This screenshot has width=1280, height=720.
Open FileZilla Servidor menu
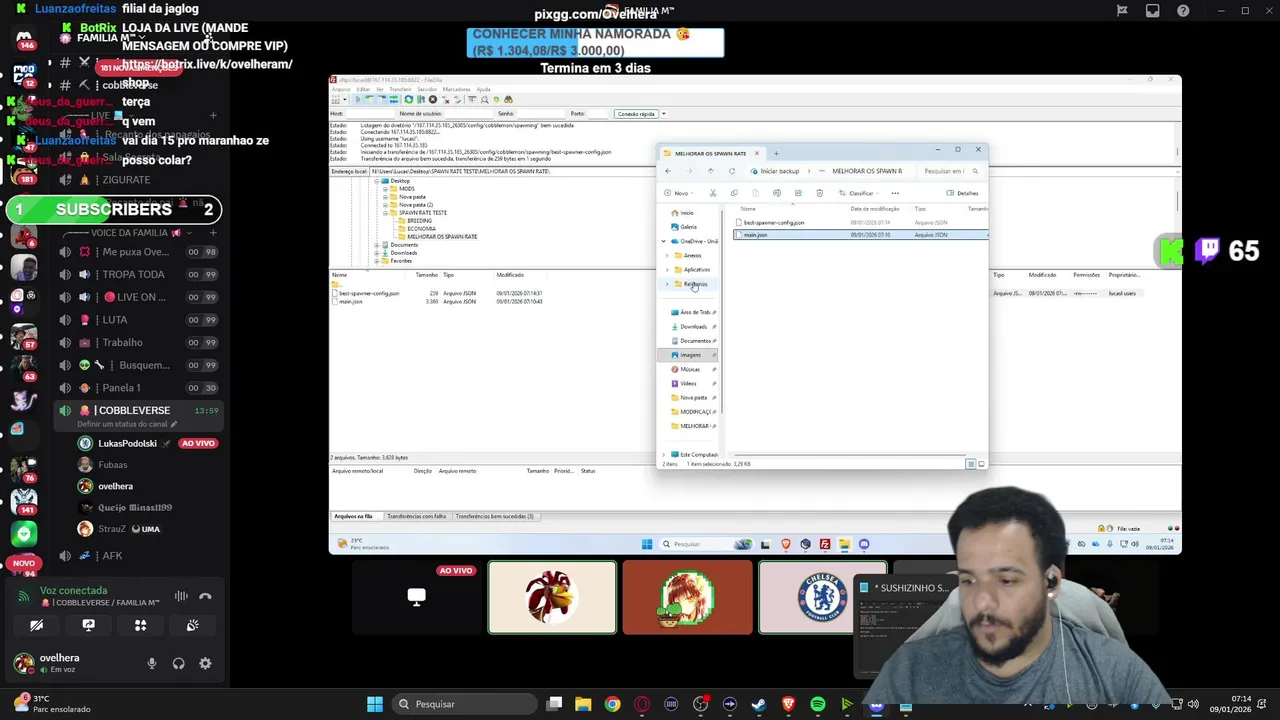427,89
